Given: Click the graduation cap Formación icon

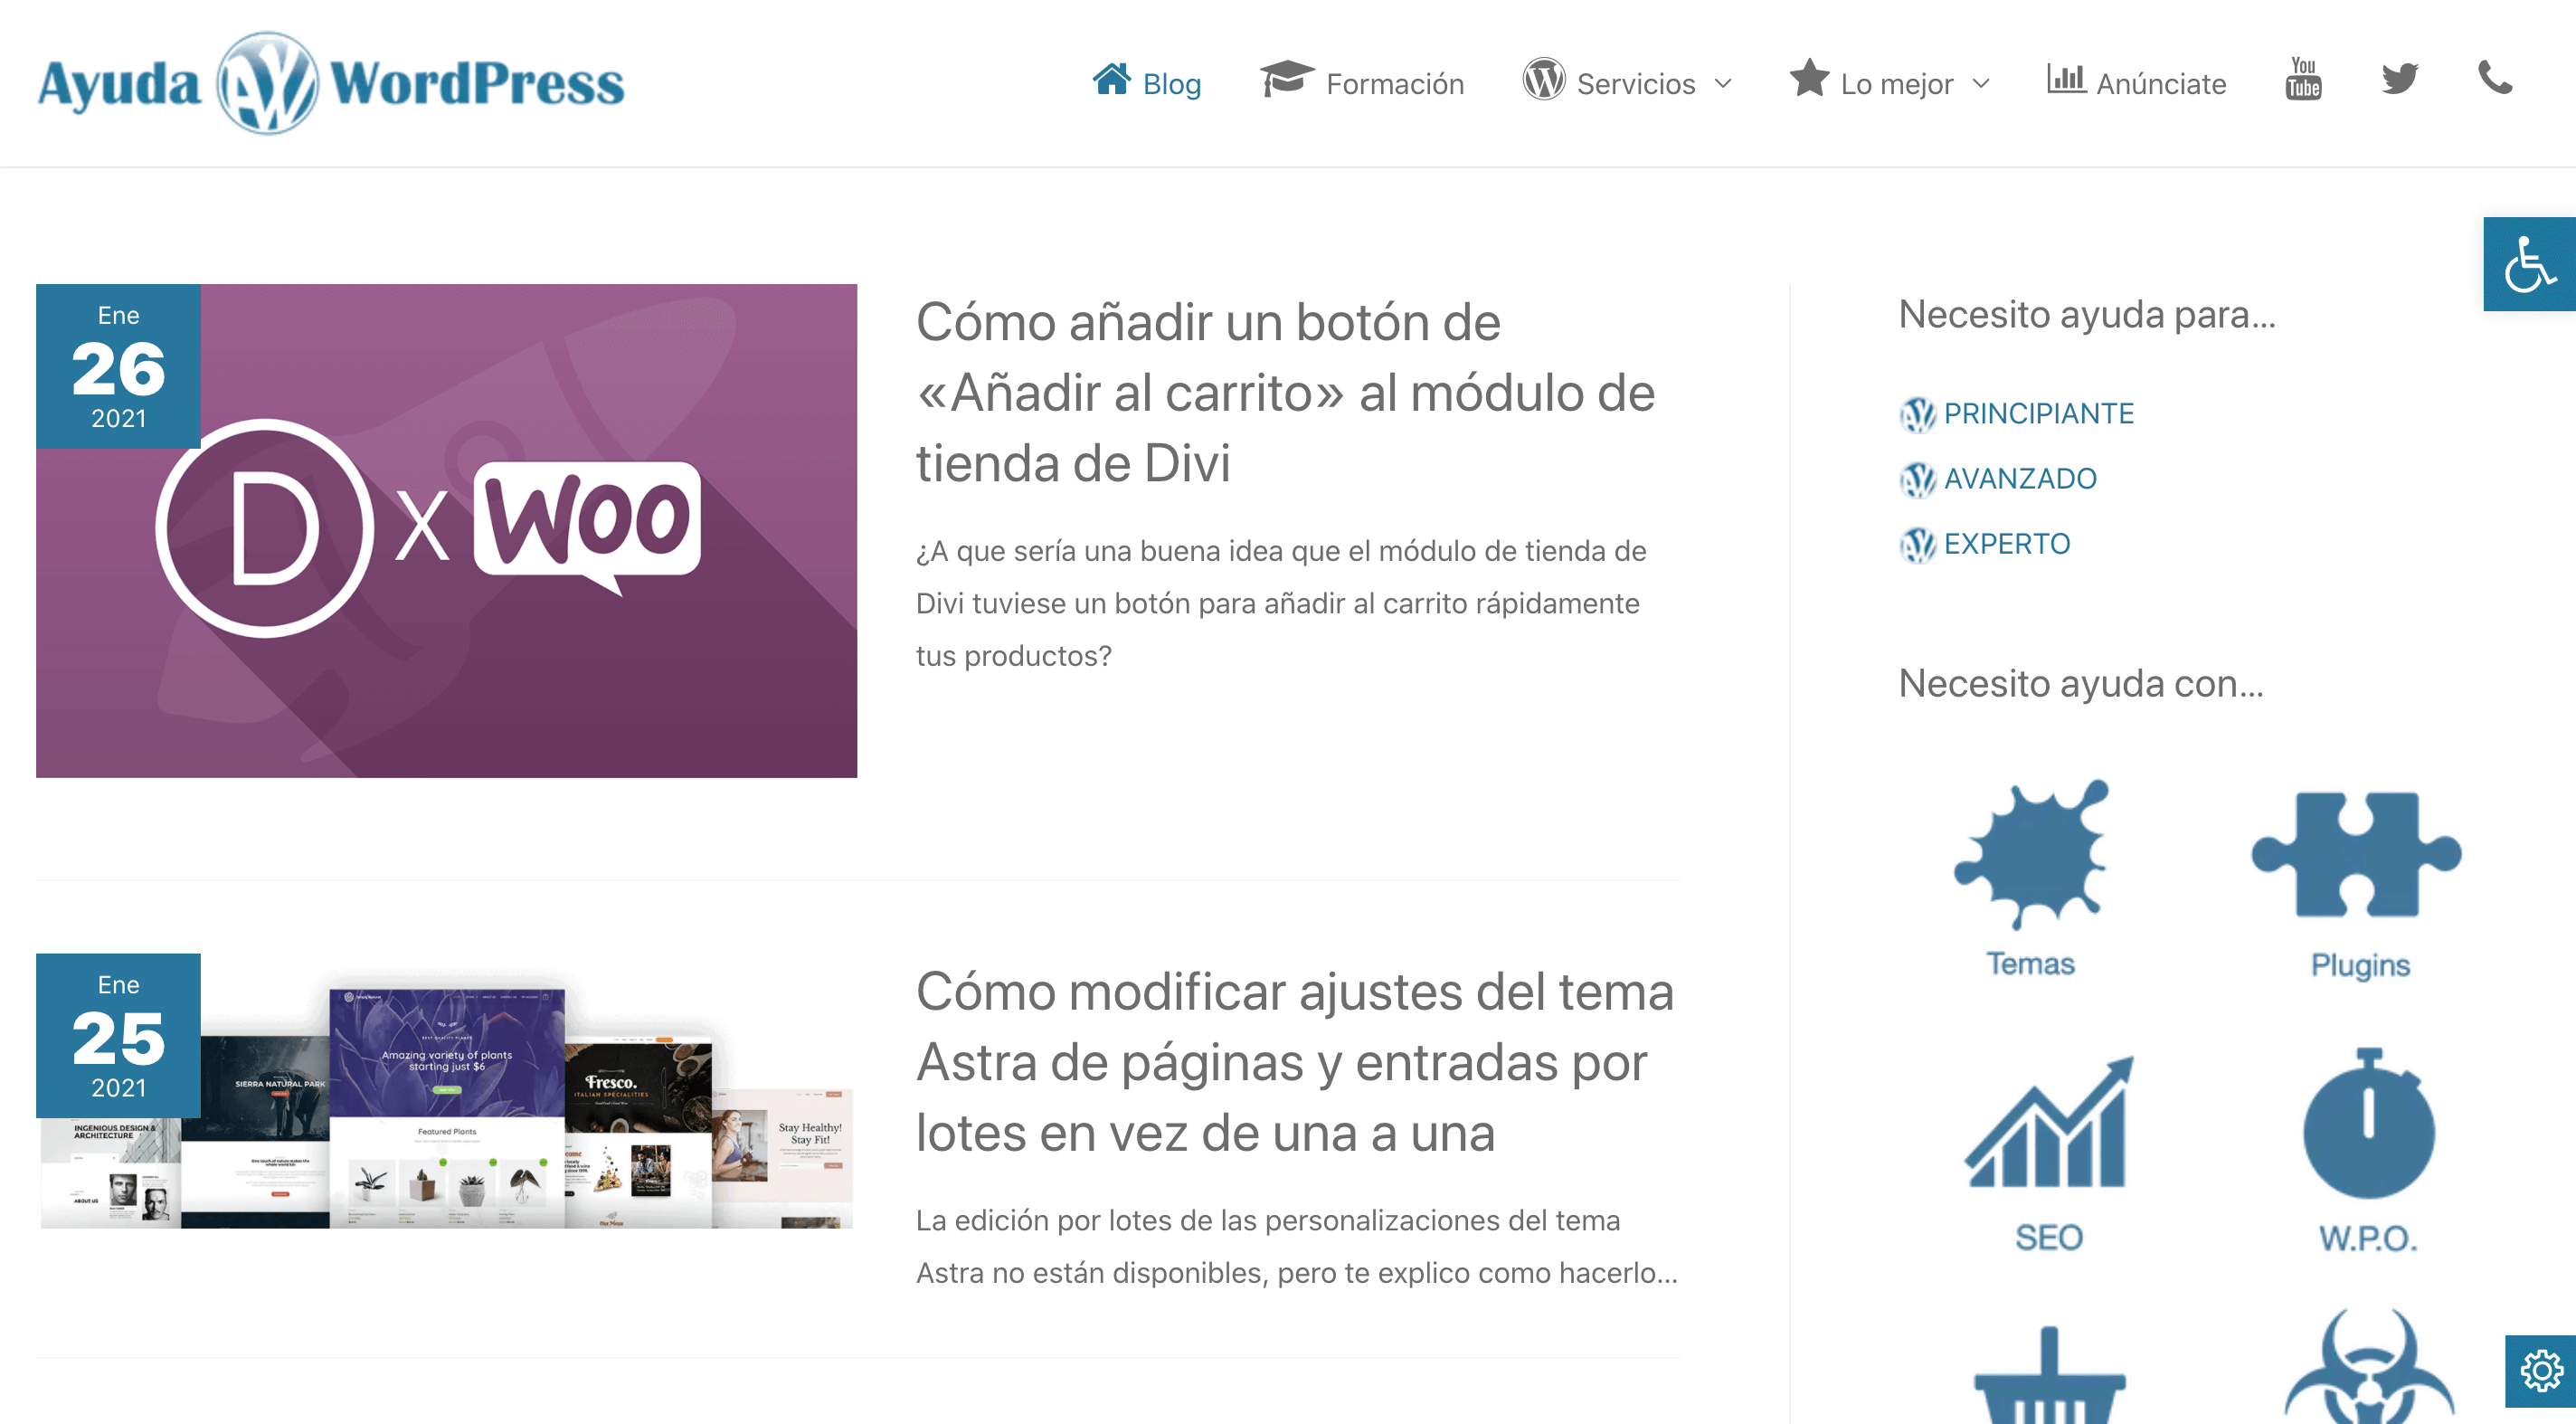Looking at the screenshot, I should 1286,78.
